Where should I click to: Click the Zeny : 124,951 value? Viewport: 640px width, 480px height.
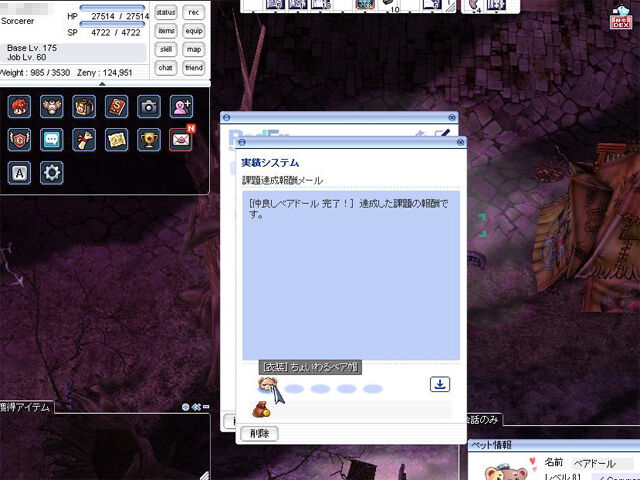[104, 73]
